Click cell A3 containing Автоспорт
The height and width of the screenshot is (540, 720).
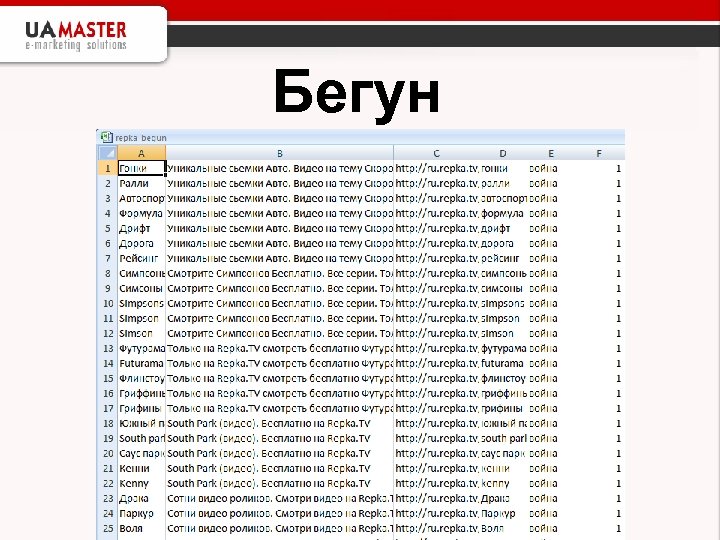pos(141,198)
